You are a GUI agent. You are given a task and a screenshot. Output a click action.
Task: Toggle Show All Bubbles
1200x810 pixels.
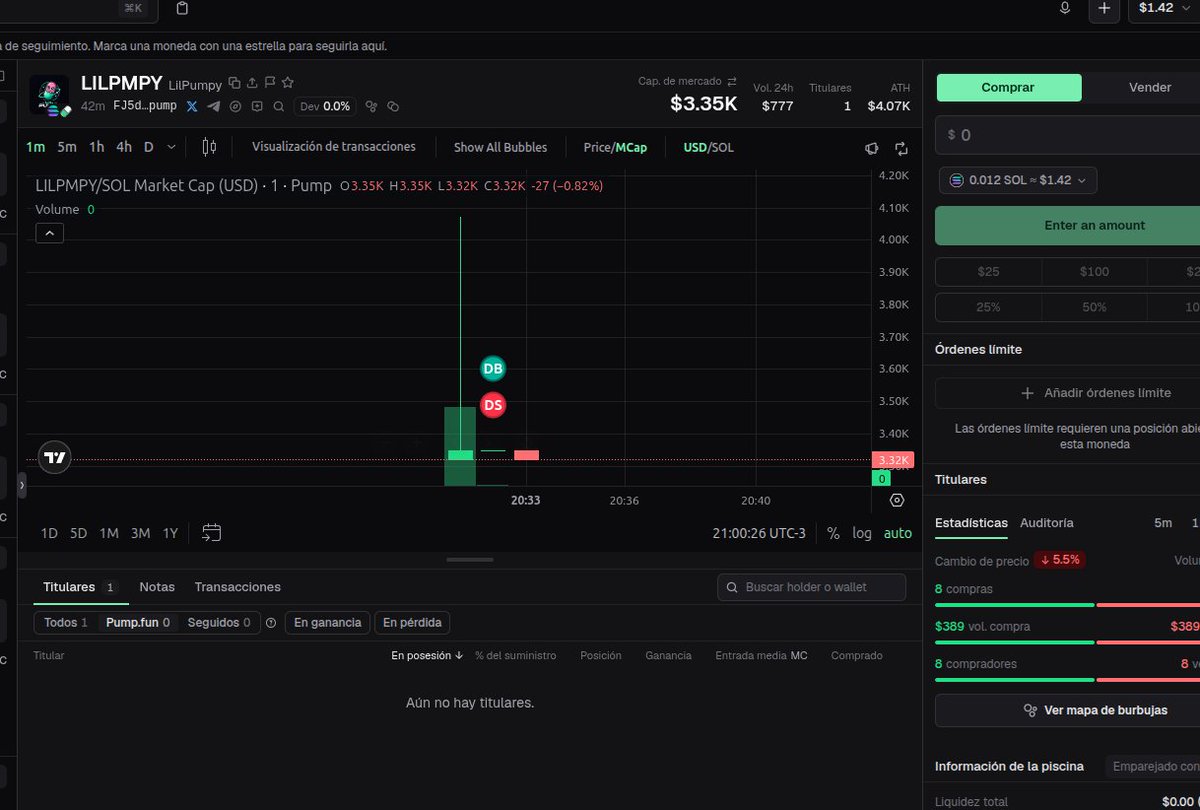[500, 147]
